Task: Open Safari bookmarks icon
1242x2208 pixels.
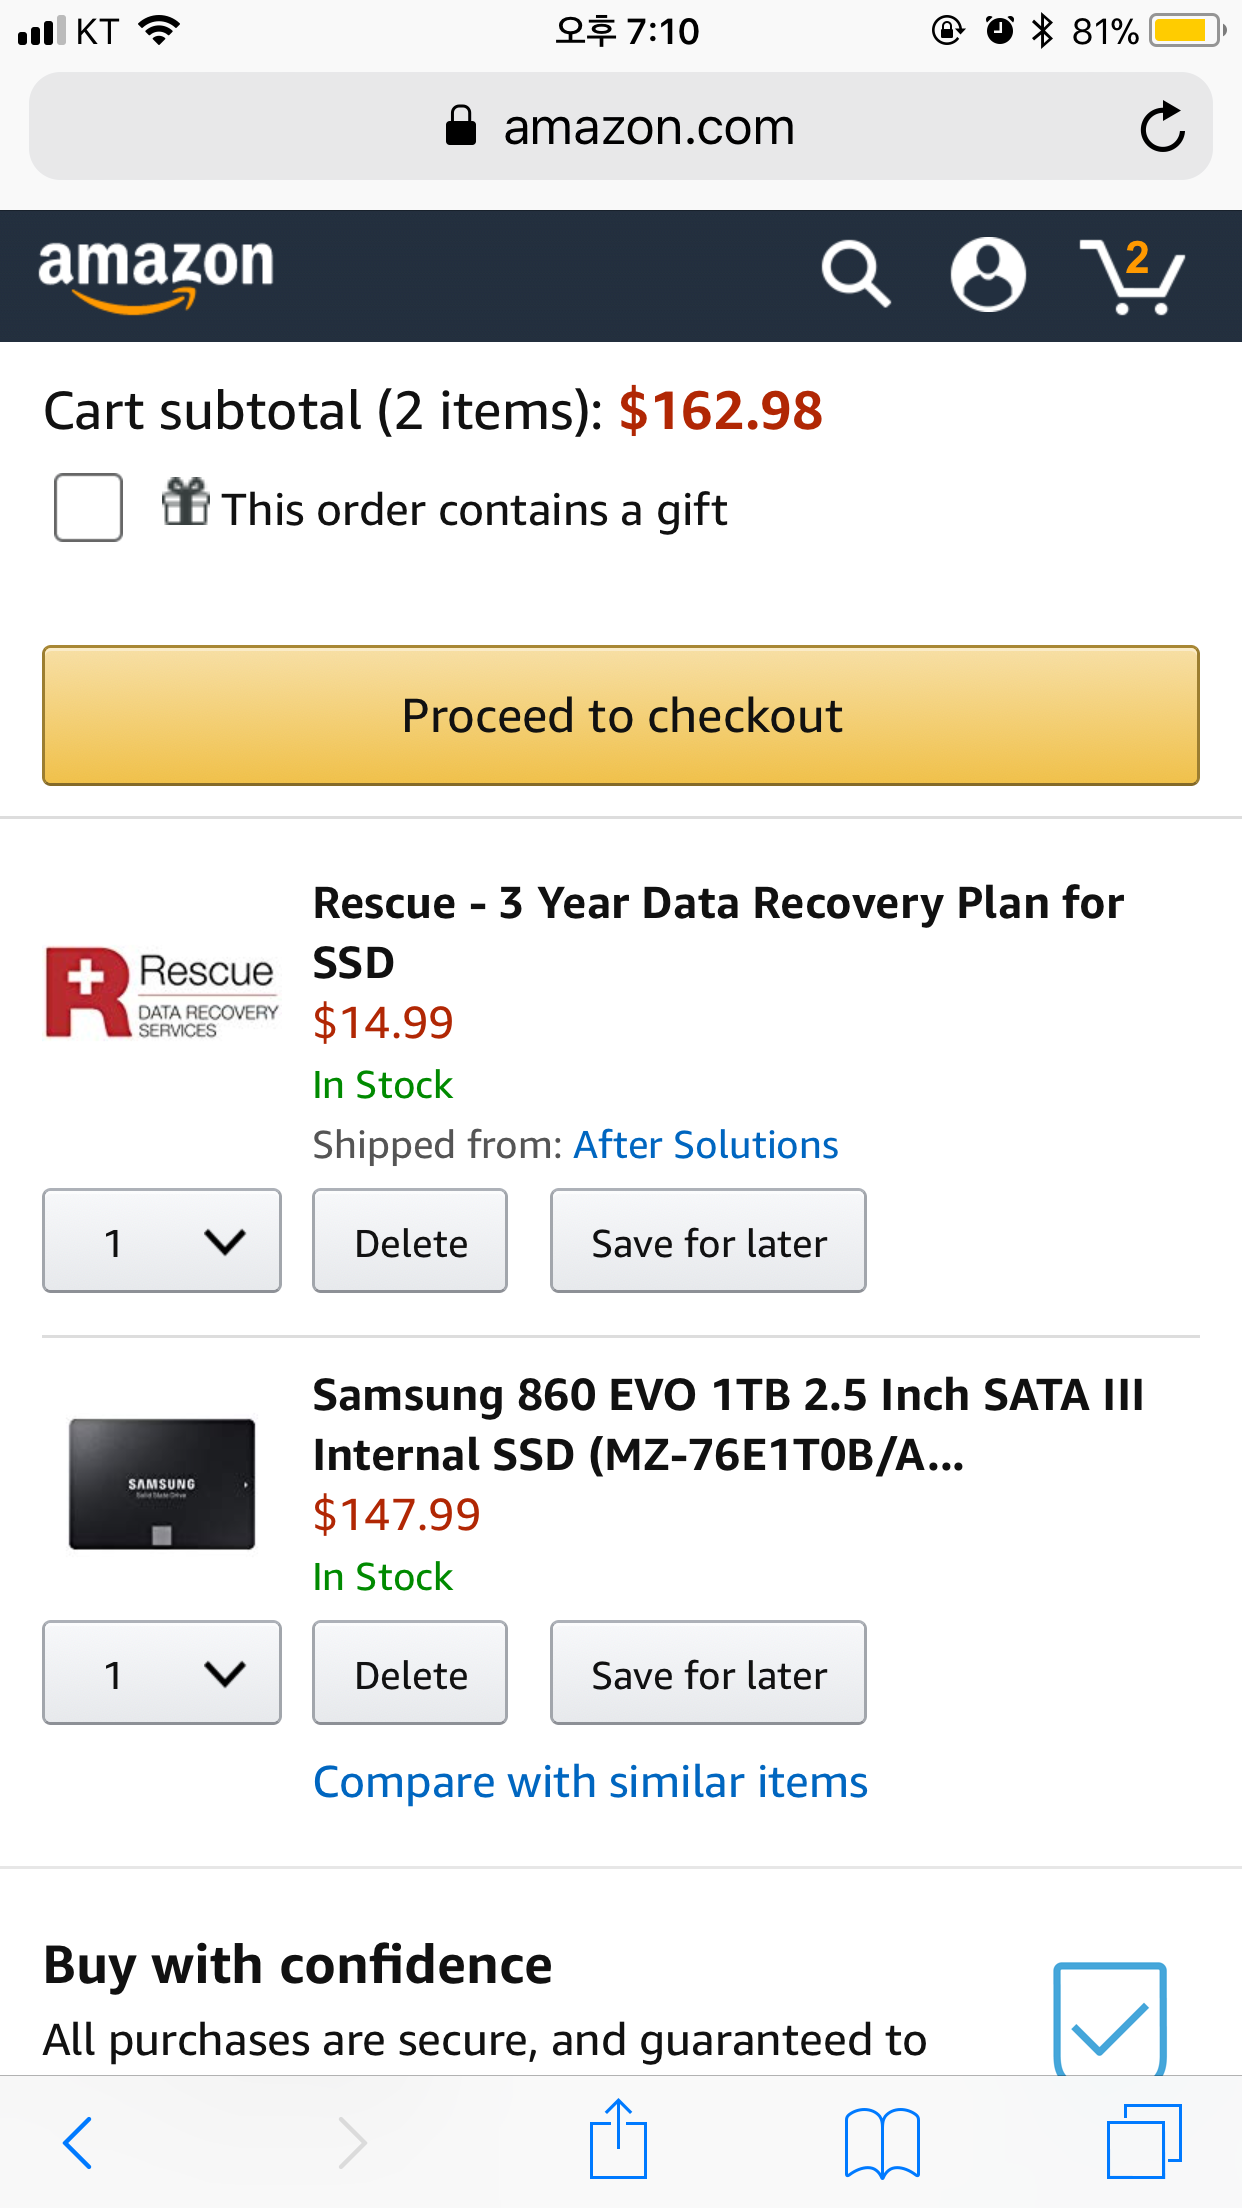Action: click(881, 2142)
